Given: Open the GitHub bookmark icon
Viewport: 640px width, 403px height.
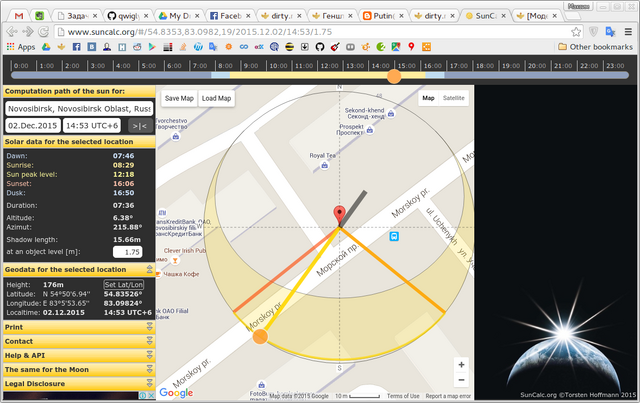Looking at the screenshot, I should click(x=320, y=47).
